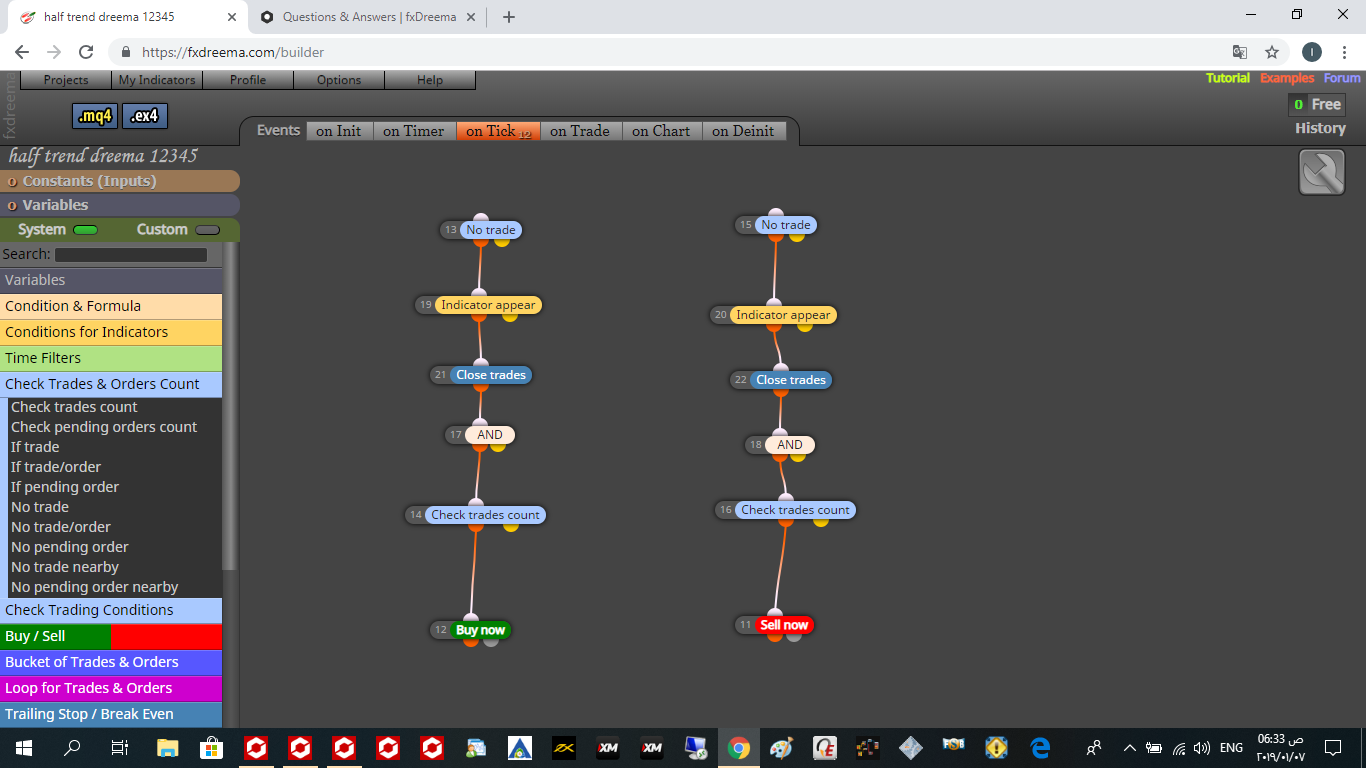Viewport: 1366px width, 768px height.
Task: Click the block Search field
Action: pos(131,255)
